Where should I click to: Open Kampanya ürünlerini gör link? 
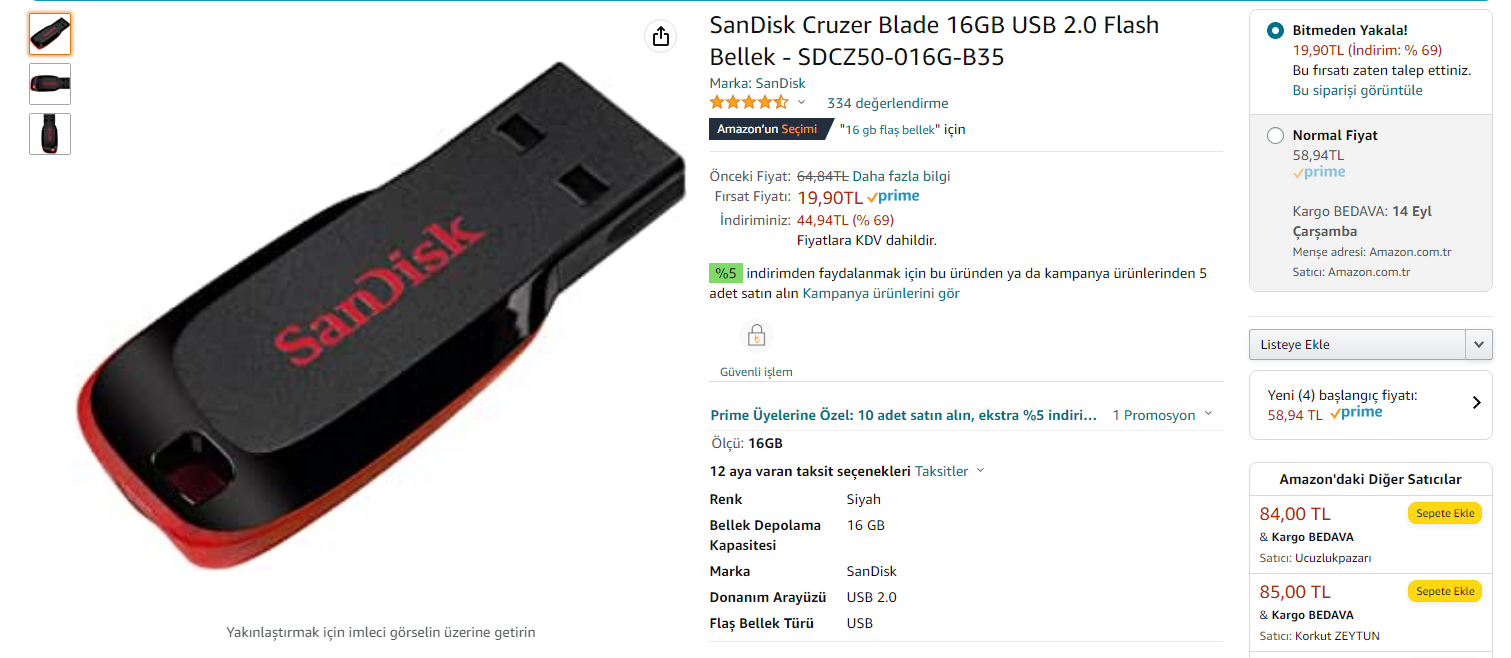point(881,293)
